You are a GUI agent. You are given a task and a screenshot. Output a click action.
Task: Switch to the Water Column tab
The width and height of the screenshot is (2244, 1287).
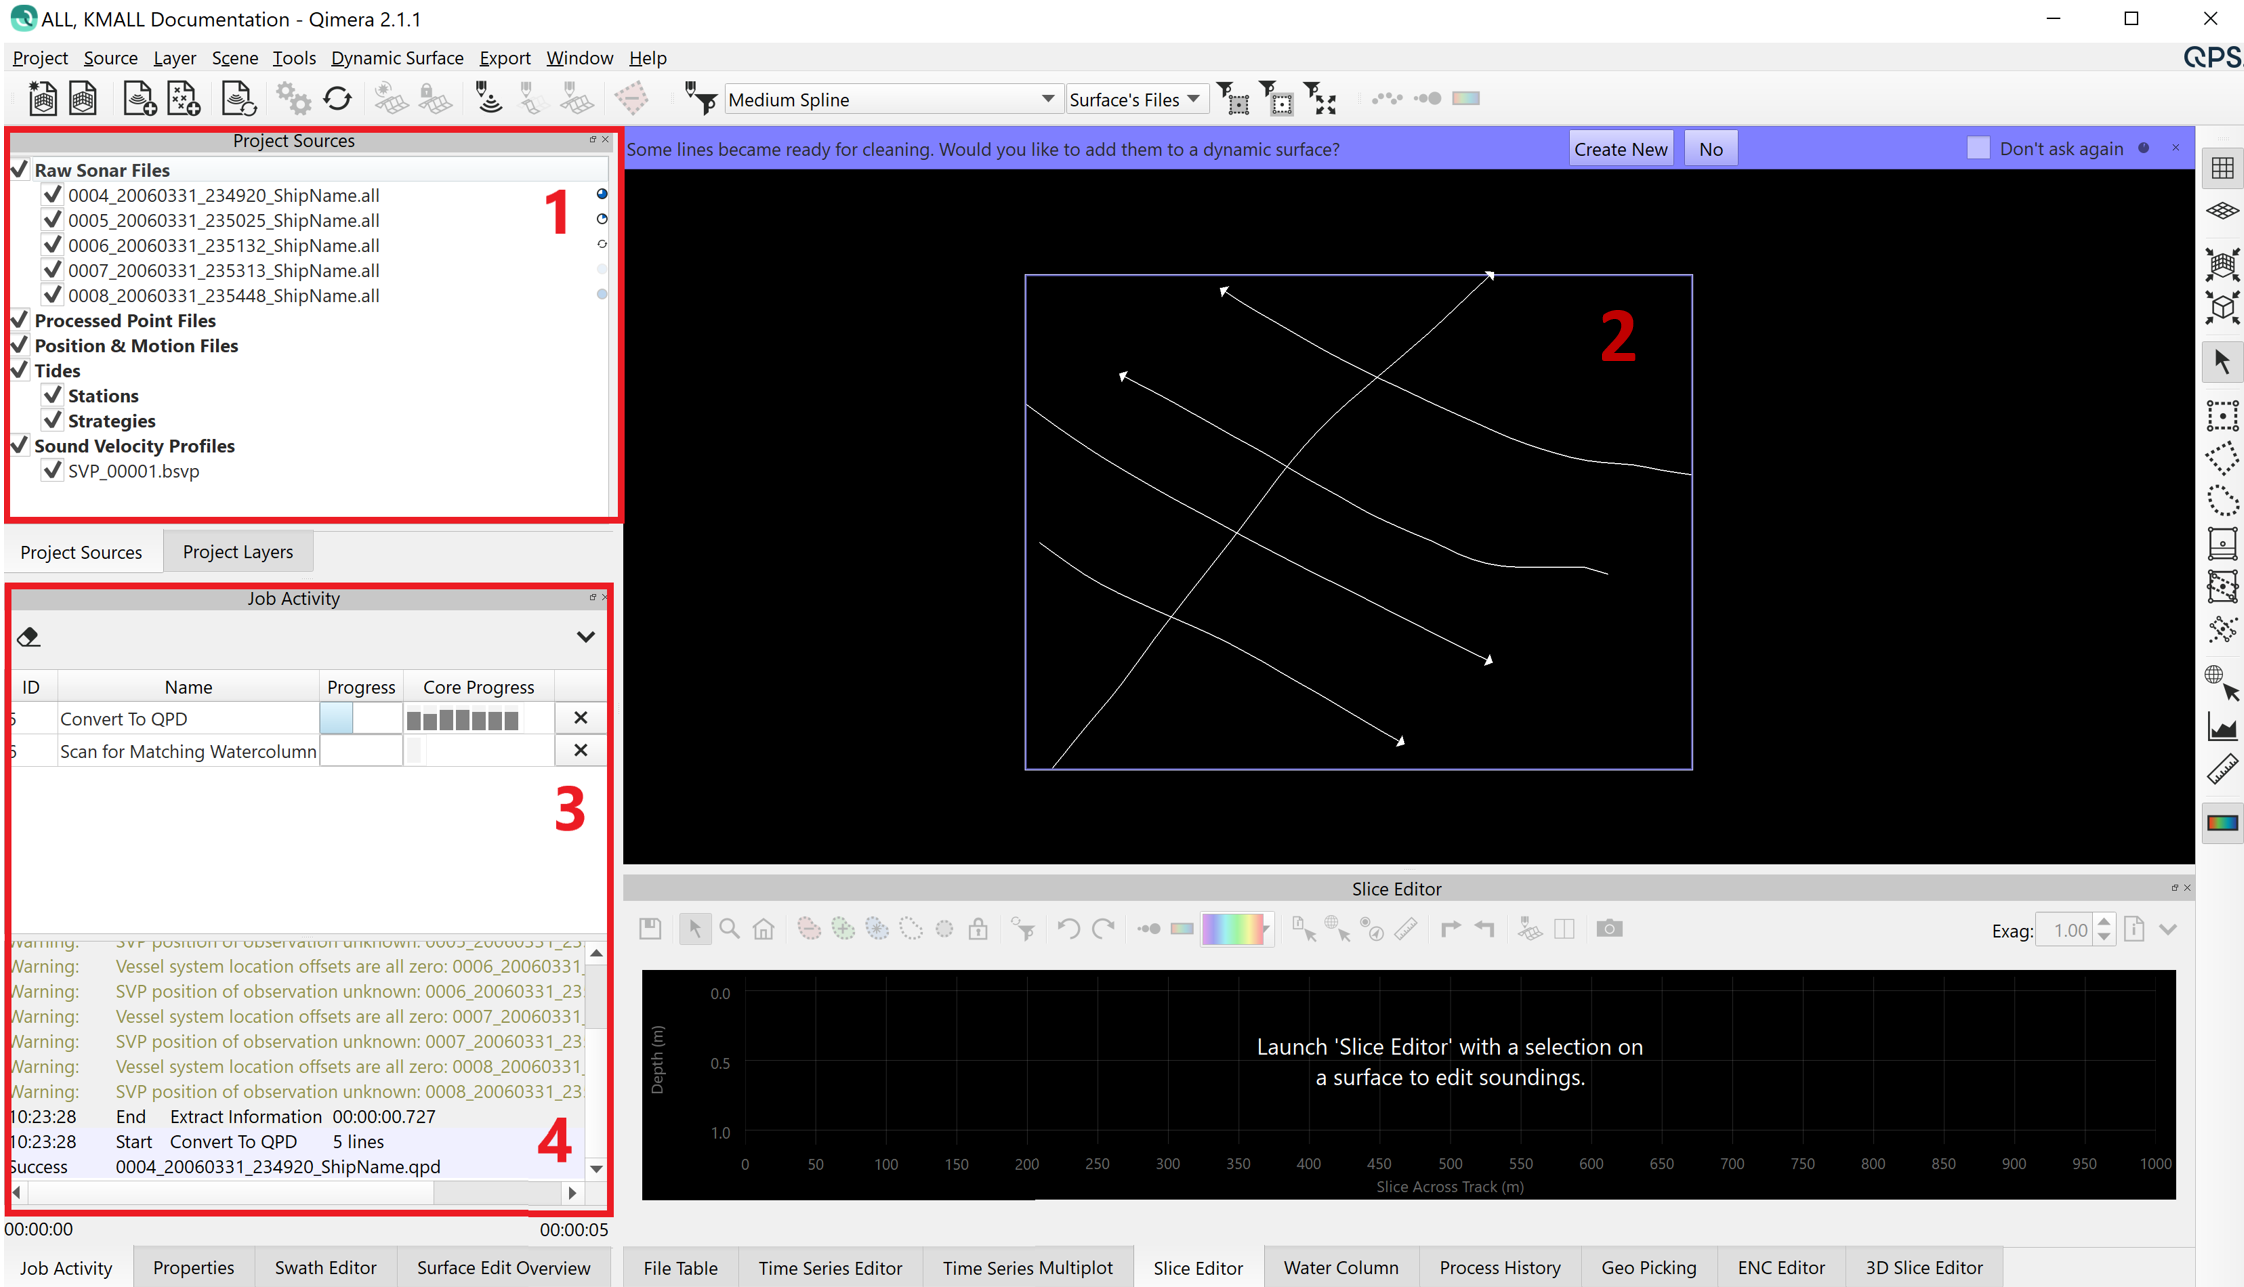pyautogui.click(x=1340, y=1267)
